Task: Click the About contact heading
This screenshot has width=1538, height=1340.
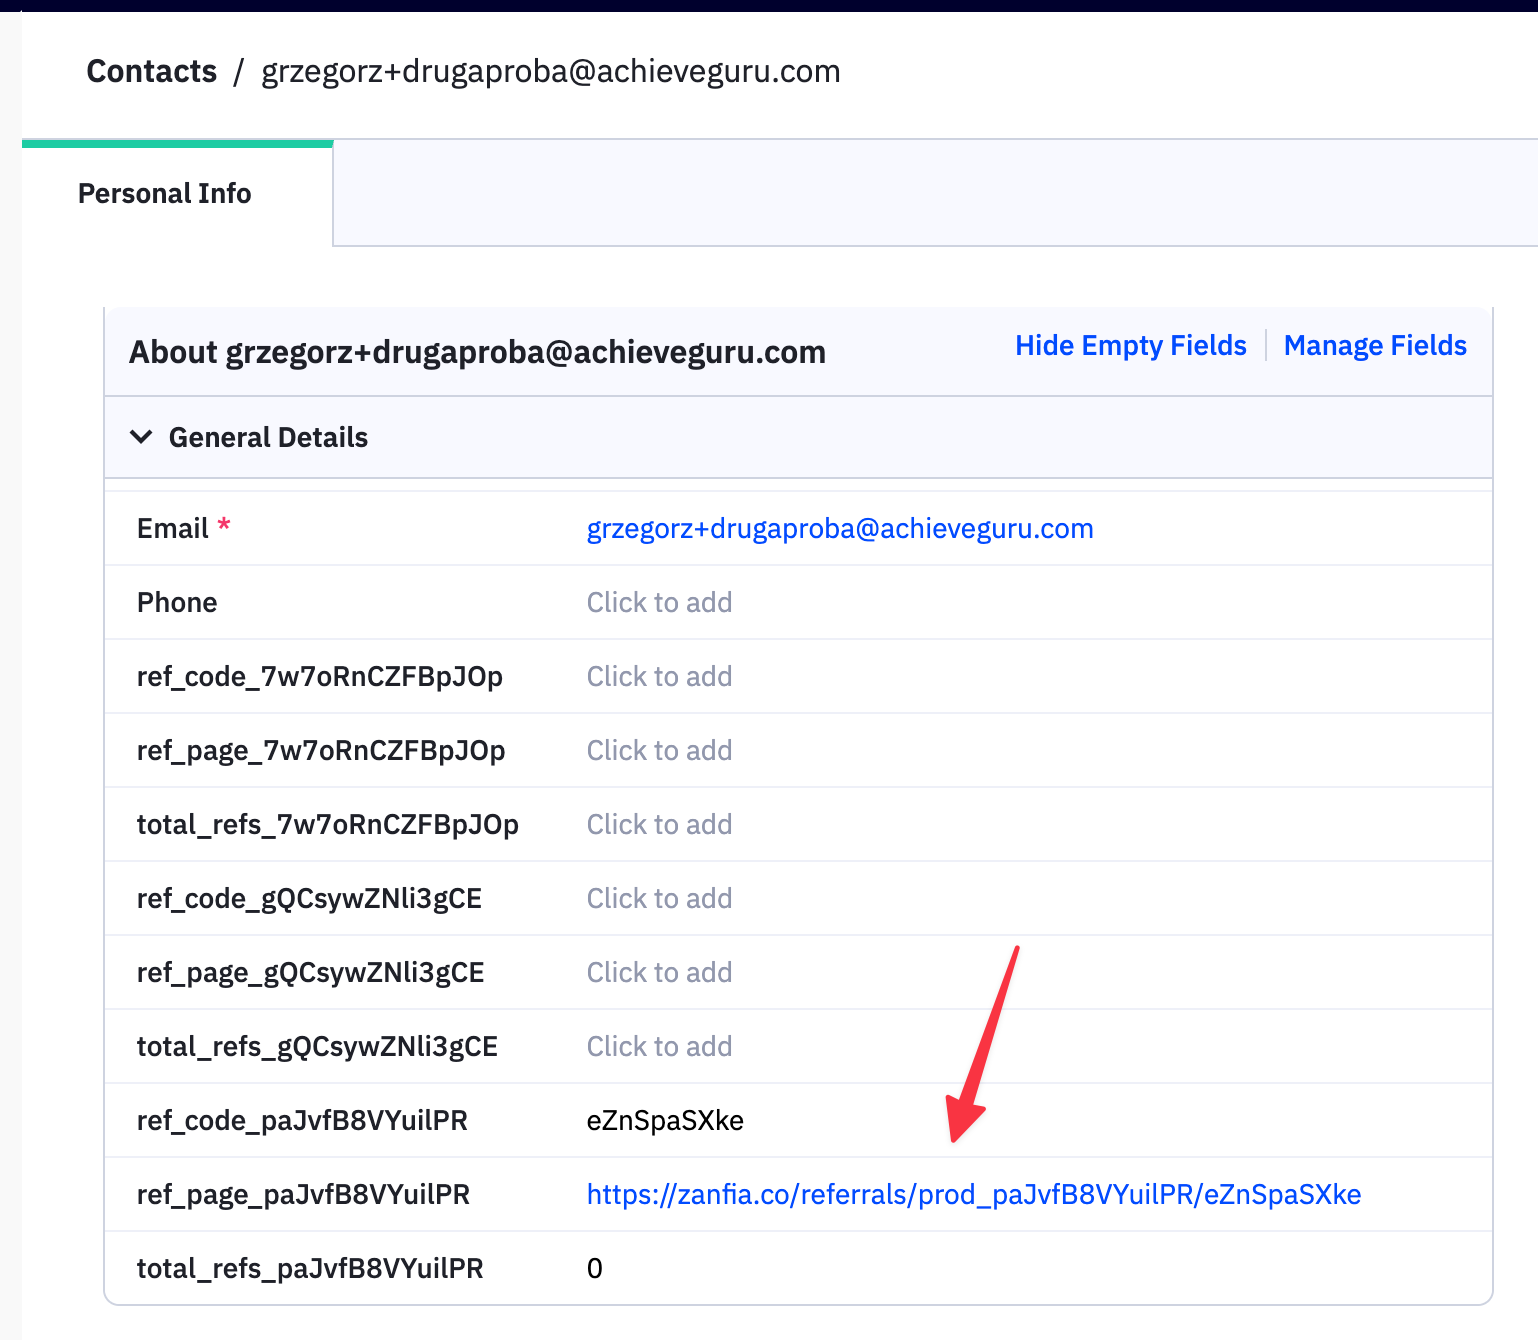Action: [x=477, y=352]
